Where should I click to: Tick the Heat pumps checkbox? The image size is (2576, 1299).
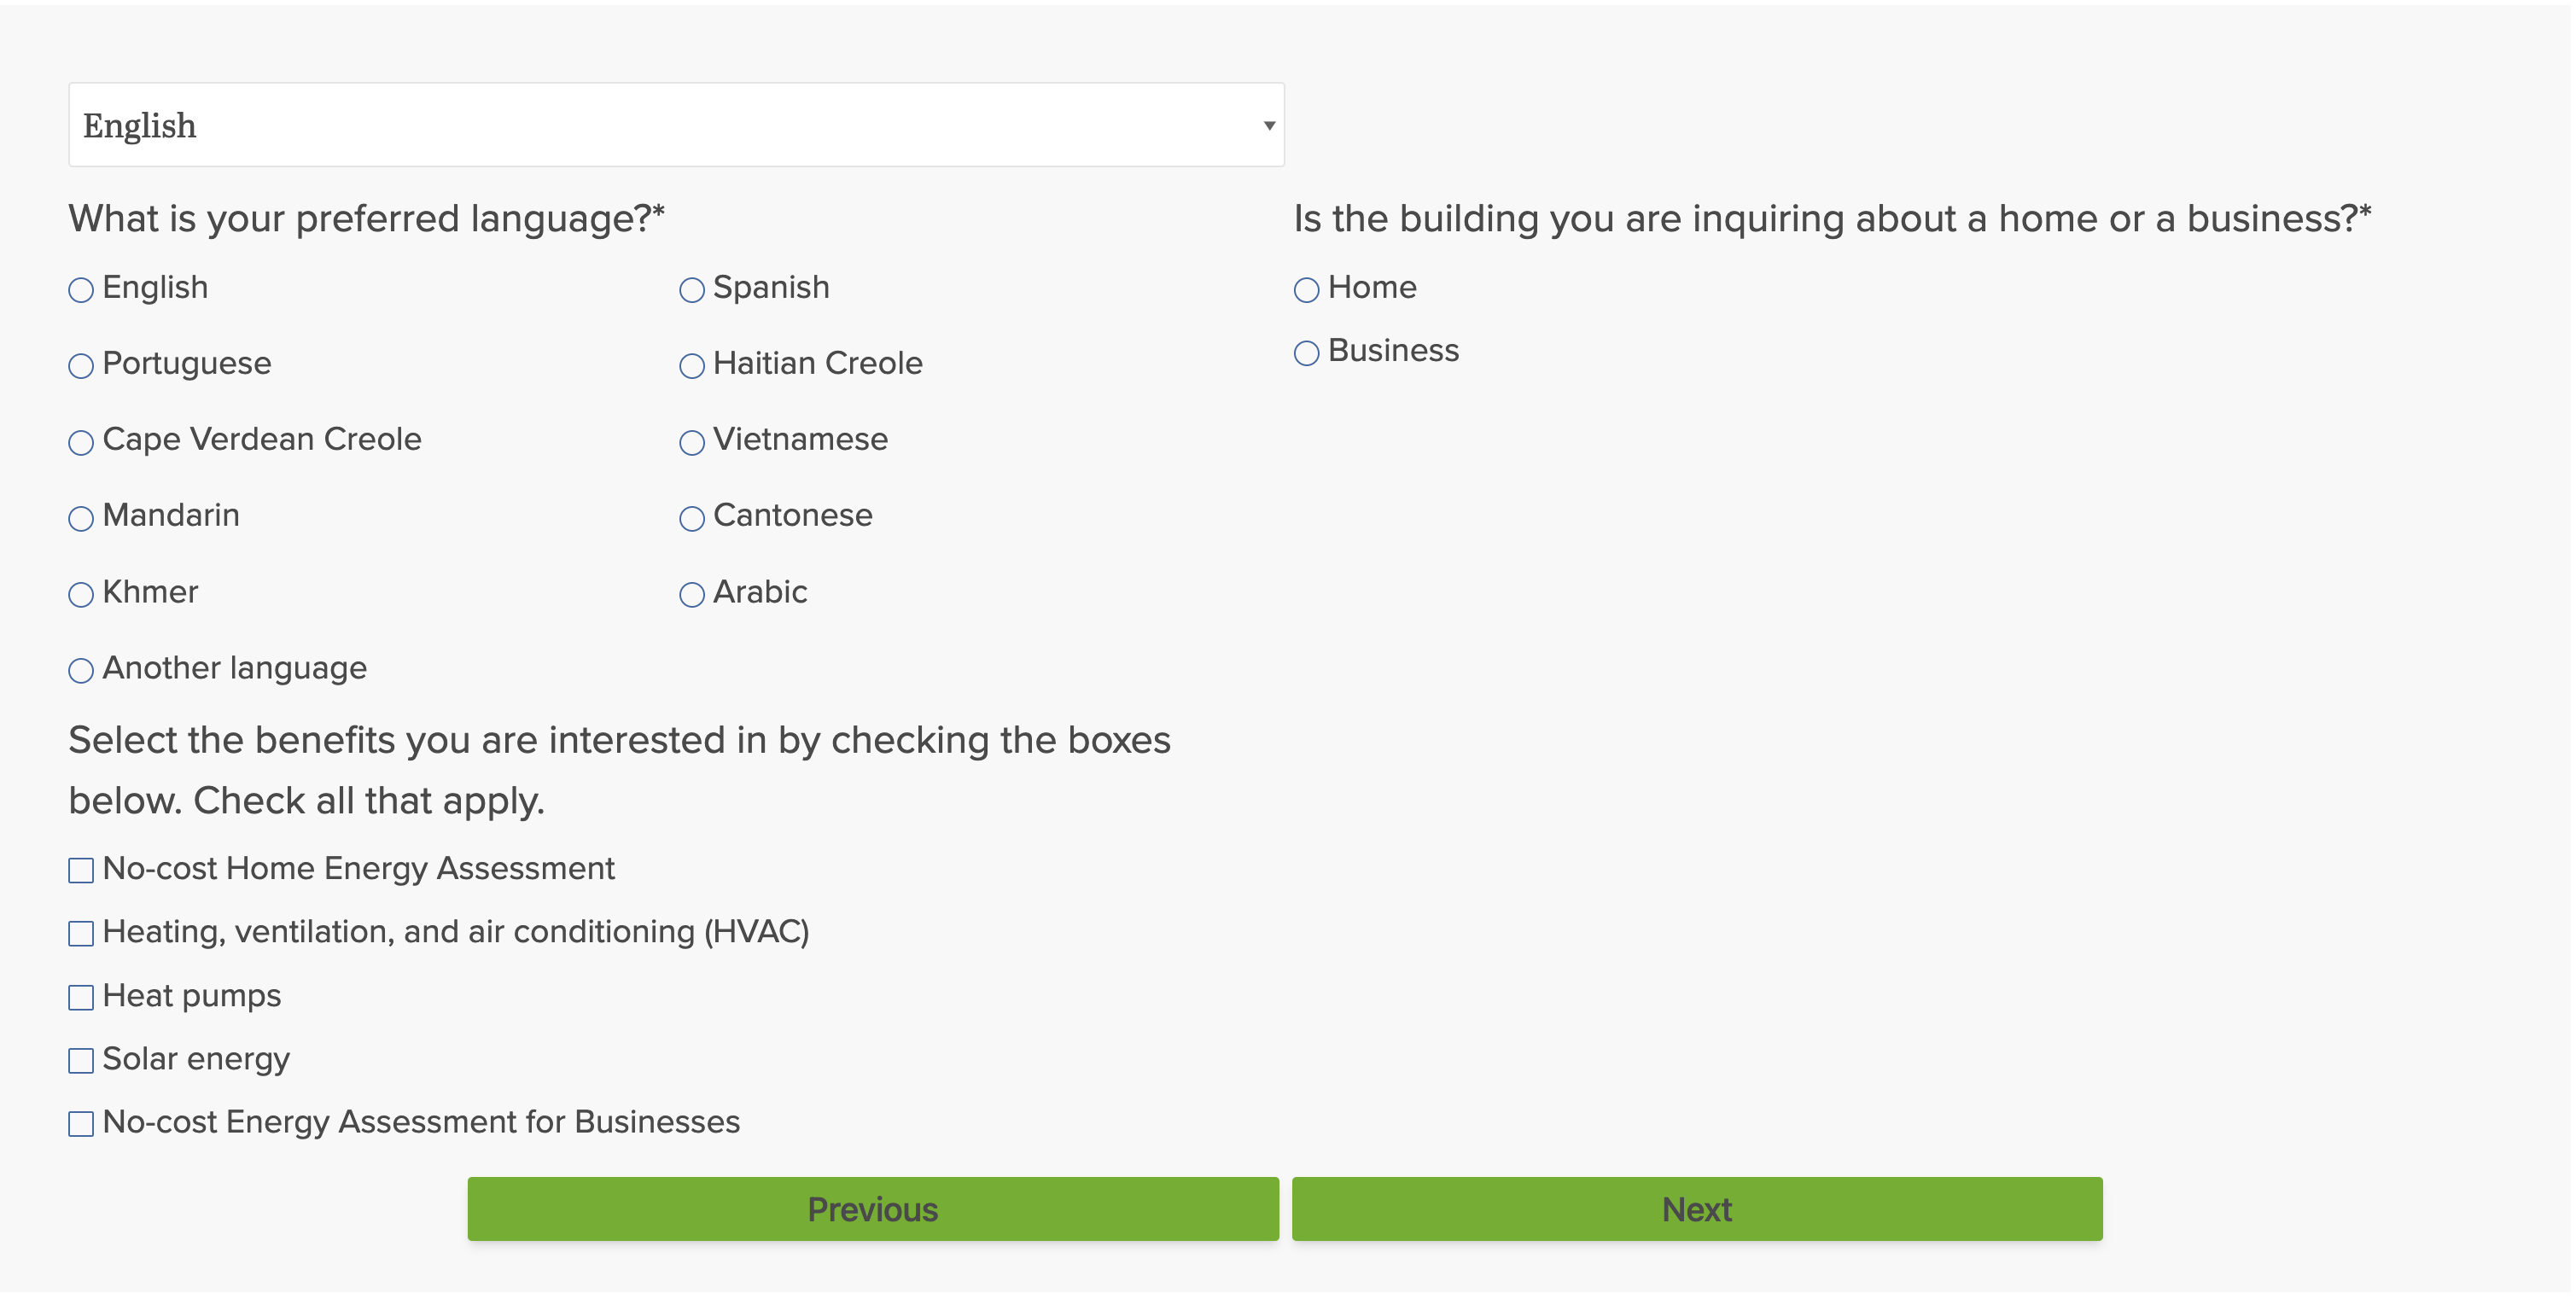pos(81,998)
